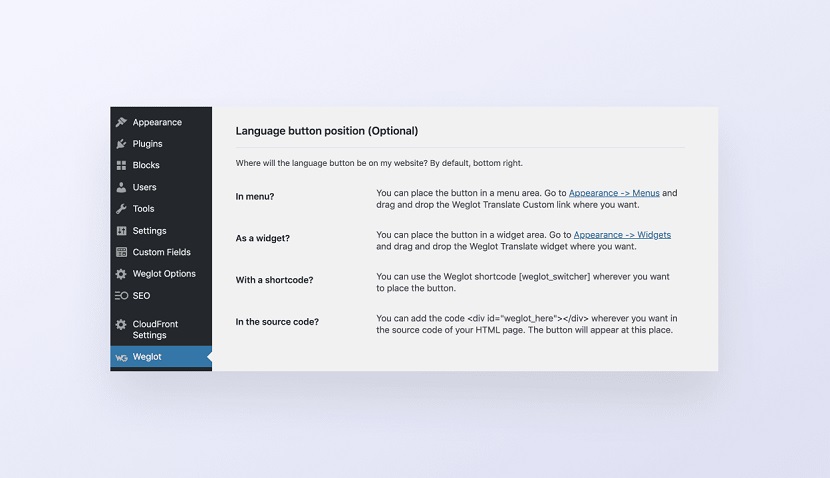830x478 pixels.
Task: Click the Language button position heading
Action: 327,131
